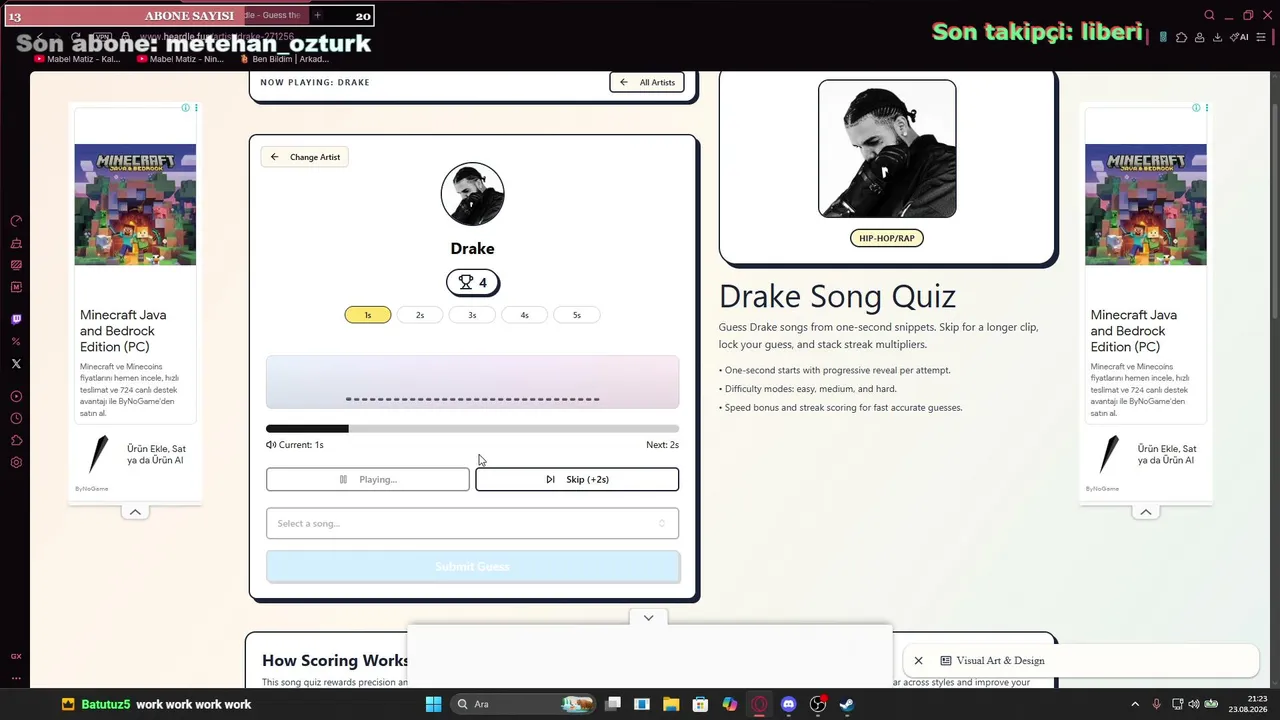Click the search icon in the browser title bar
Screen dimensions: 1280x720
click(1209, 15)
